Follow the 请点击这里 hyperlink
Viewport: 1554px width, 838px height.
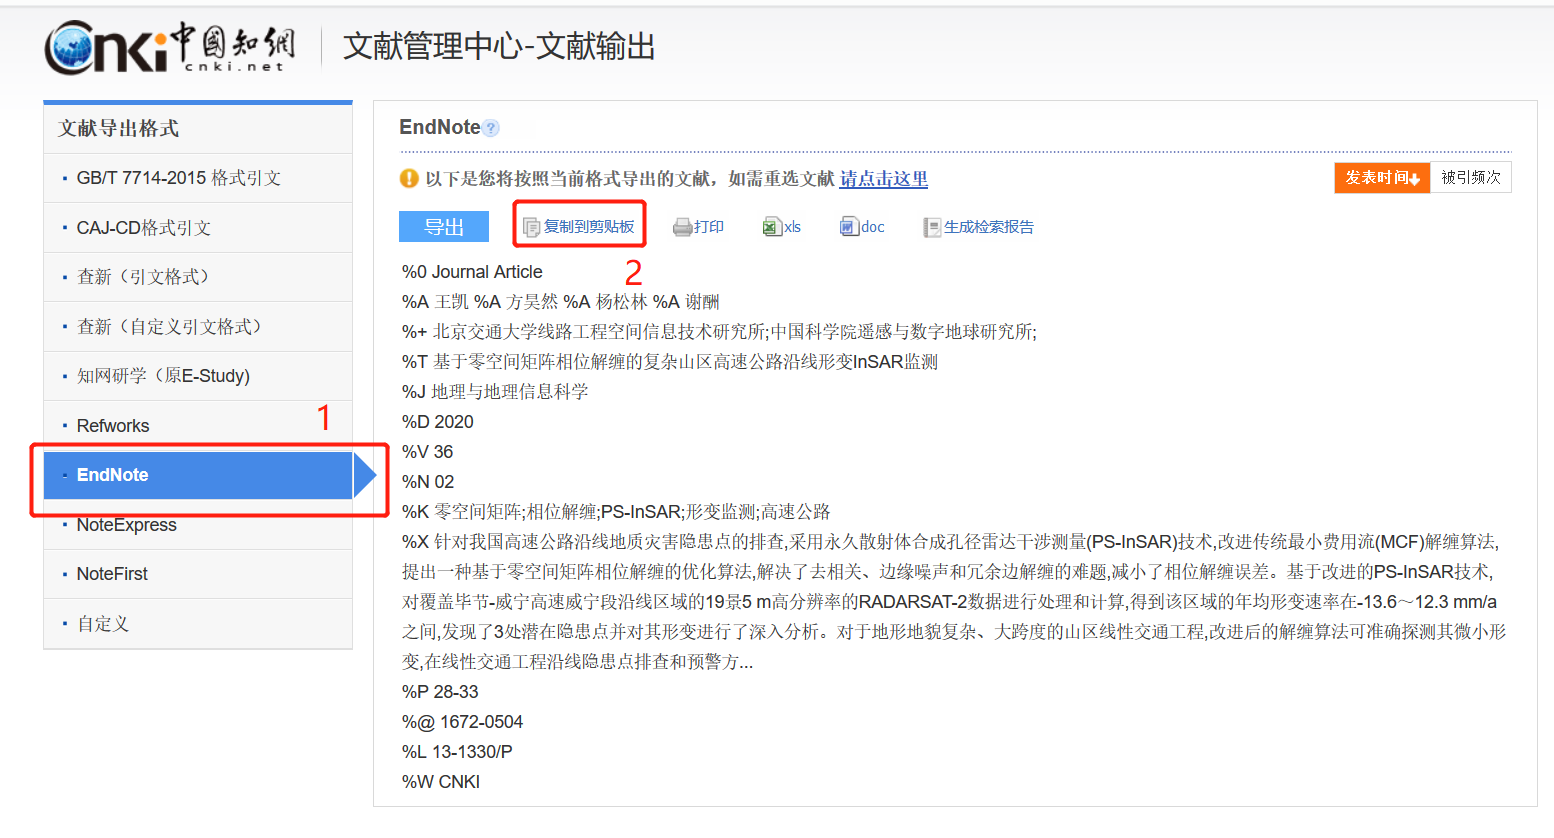coord(884,179)
